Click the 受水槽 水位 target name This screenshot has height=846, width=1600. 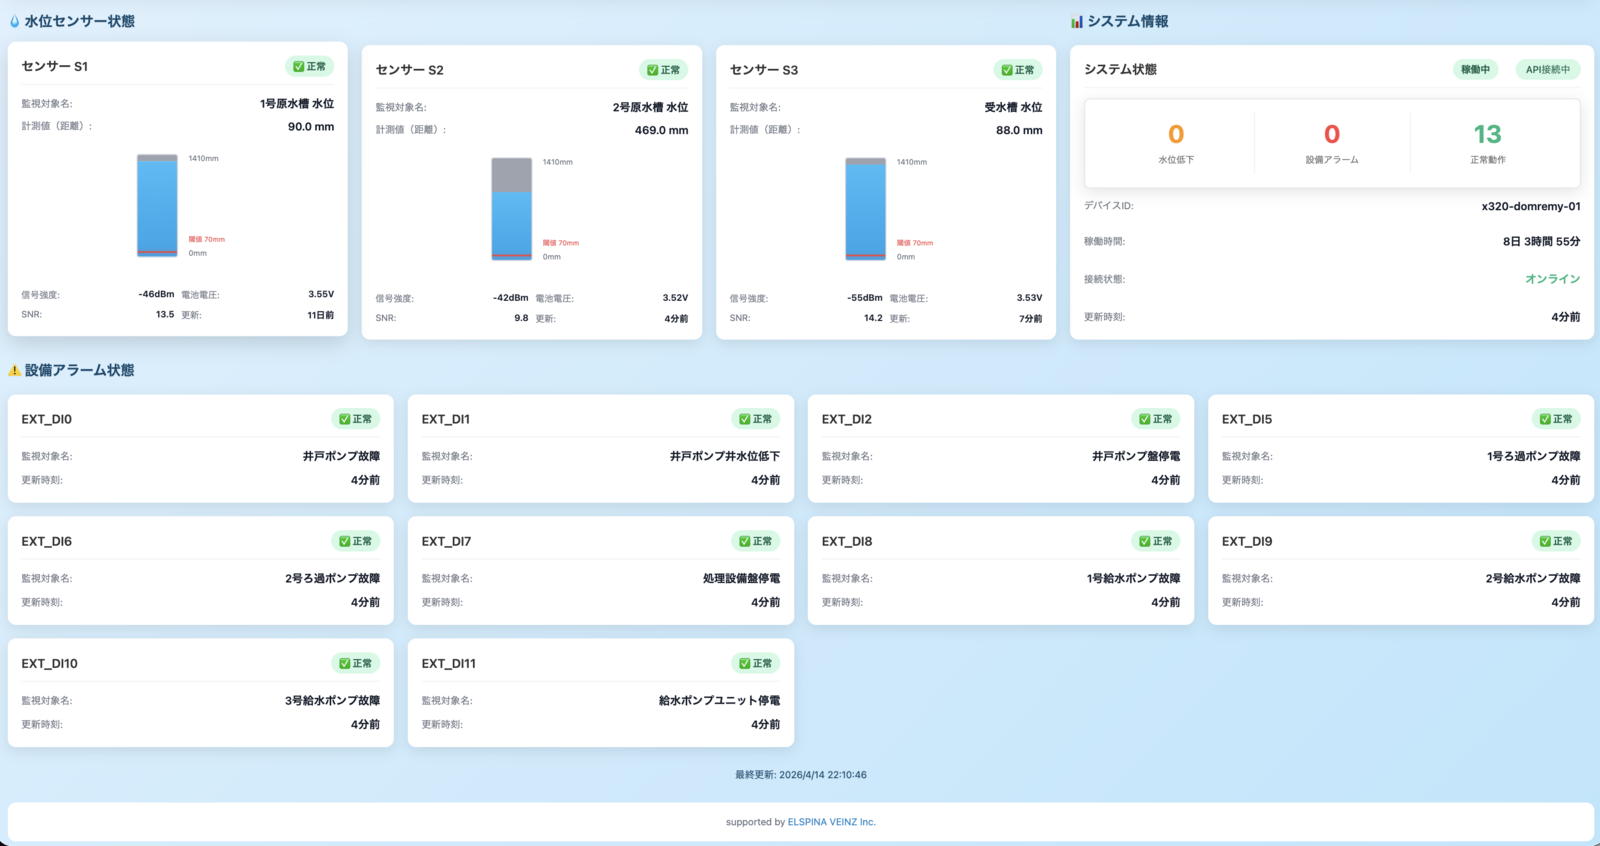click(1013, 107)
